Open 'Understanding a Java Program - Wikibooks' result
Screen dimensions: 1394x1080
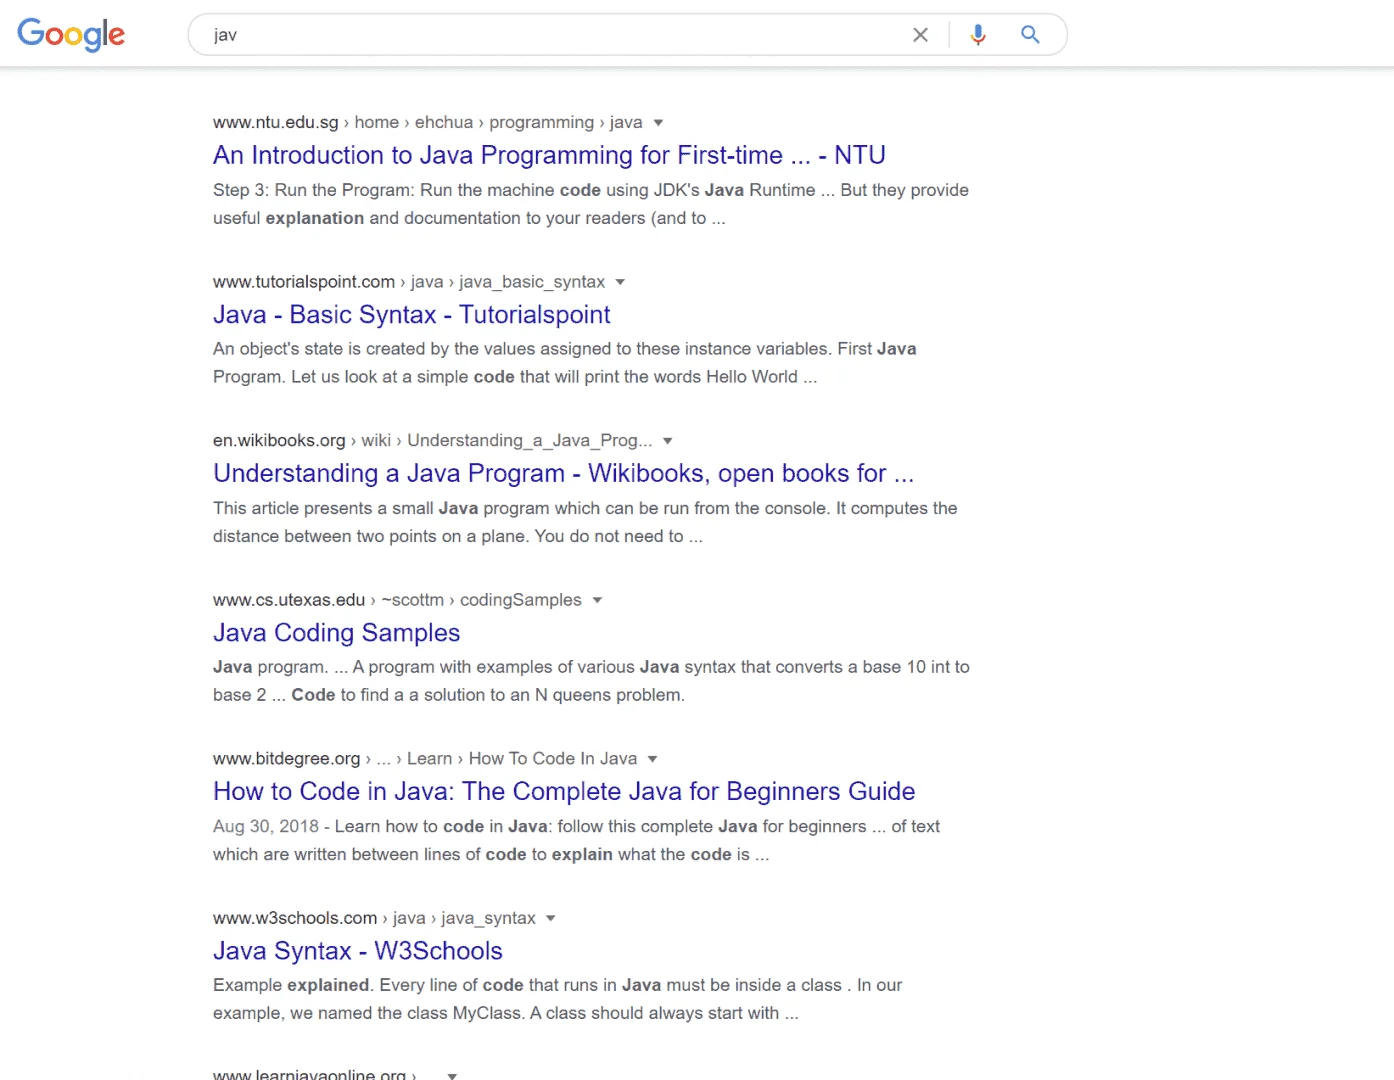point(563,473)
